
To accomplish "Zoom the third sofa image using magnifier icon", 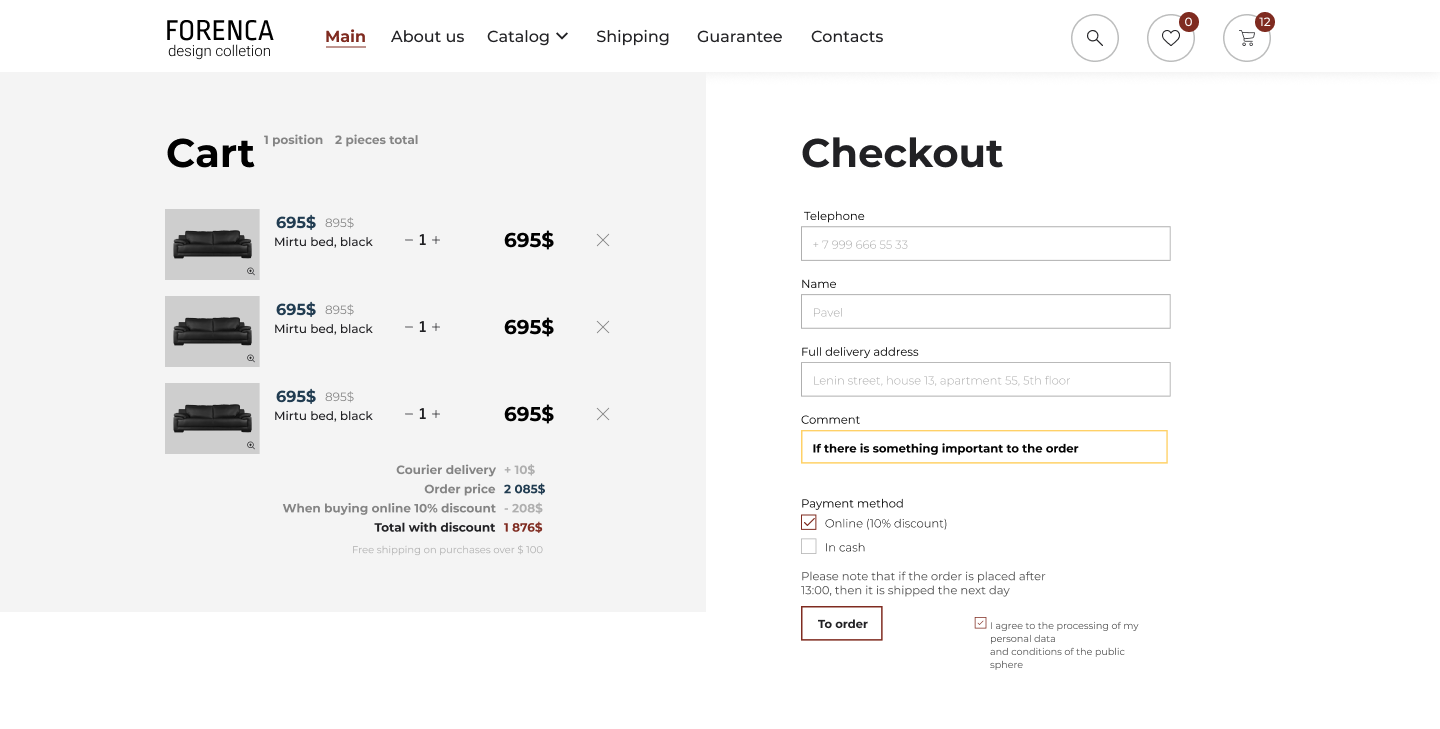I will [251, 445].
